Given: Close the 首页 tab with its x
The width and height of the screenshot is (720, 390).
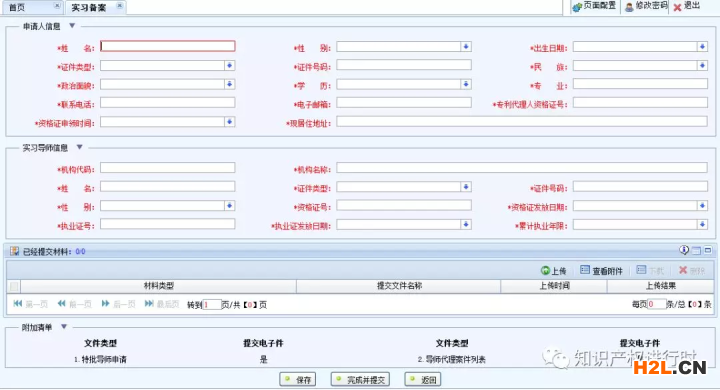Looking at the screenshot, I should (x=57, y=6).
